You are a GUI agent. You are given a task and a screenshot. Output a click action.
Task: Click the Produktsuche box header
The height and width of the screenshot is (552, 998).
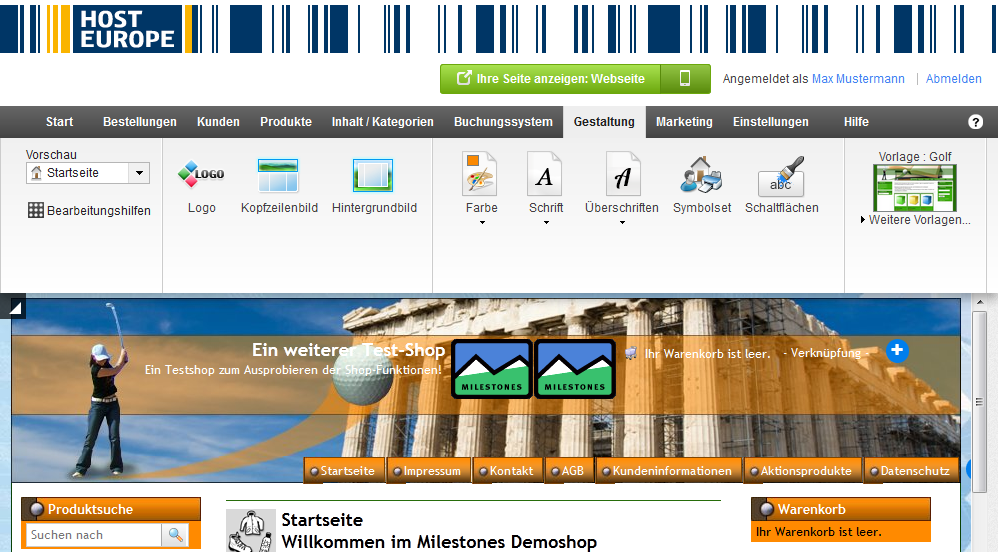point(111,509)
